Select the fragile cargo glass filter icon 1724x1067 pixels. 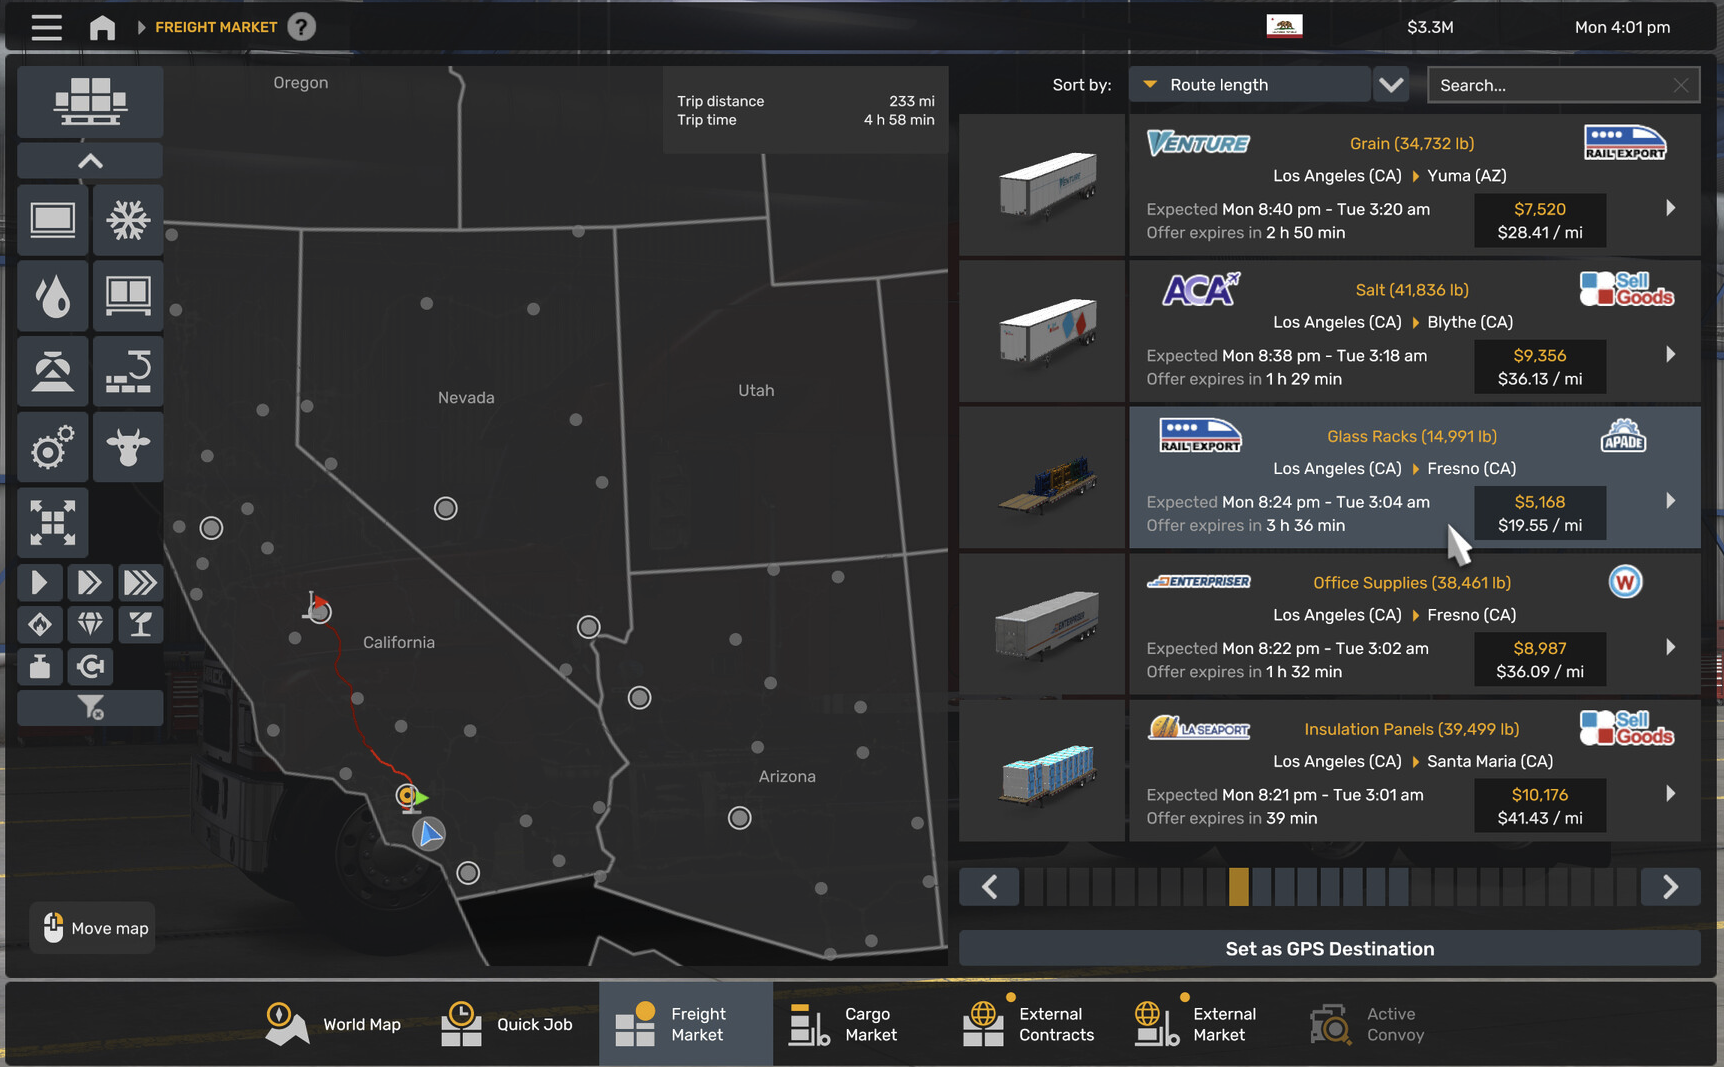pyautogui.click(x=141, y=624)
